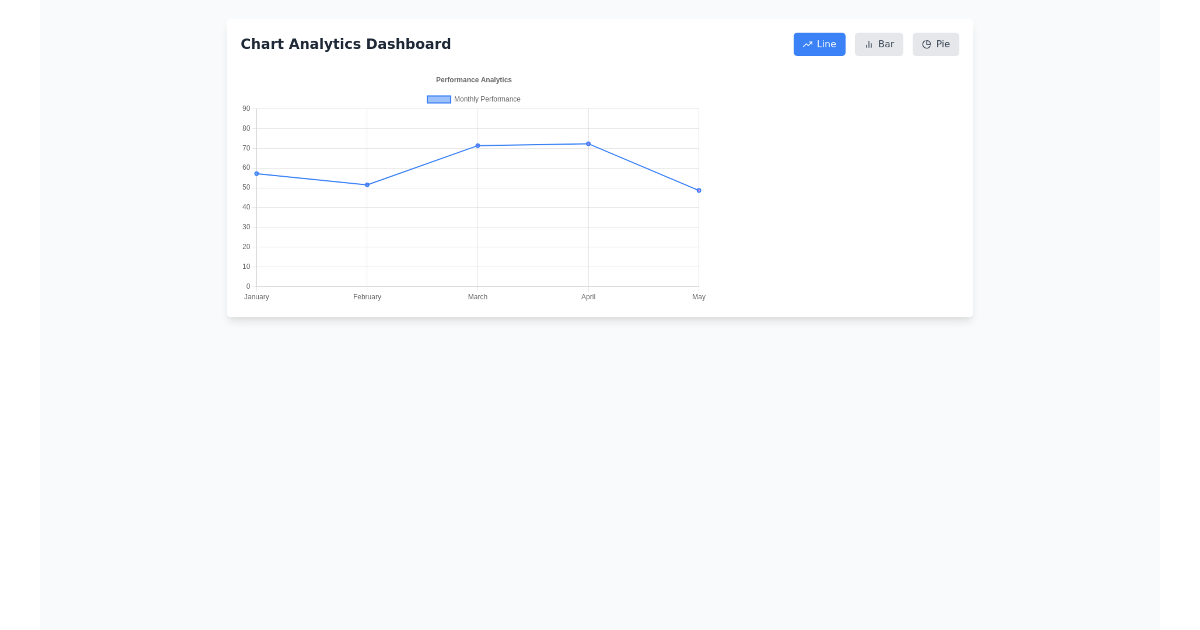Switch the chart to Pie view

pyautogui.click(x=935, y=44)
